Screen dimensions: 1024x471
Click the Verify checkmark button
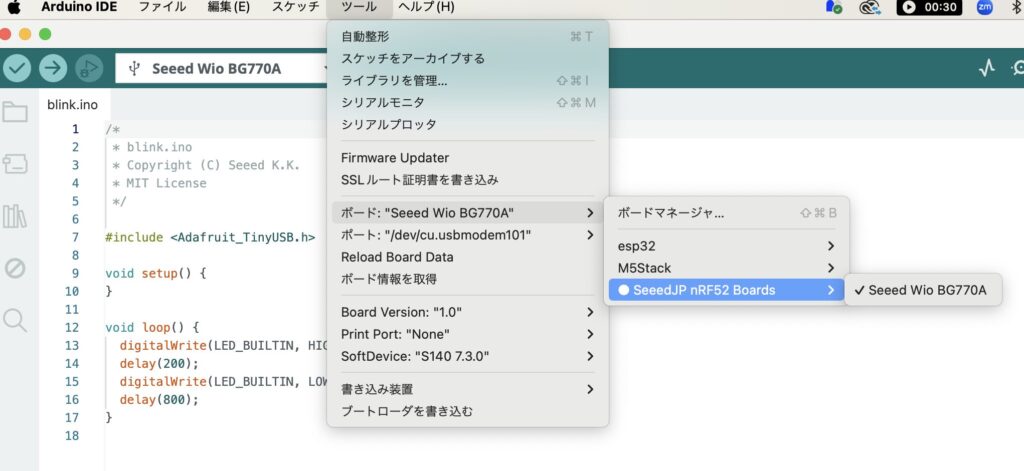tap(17, 68)
